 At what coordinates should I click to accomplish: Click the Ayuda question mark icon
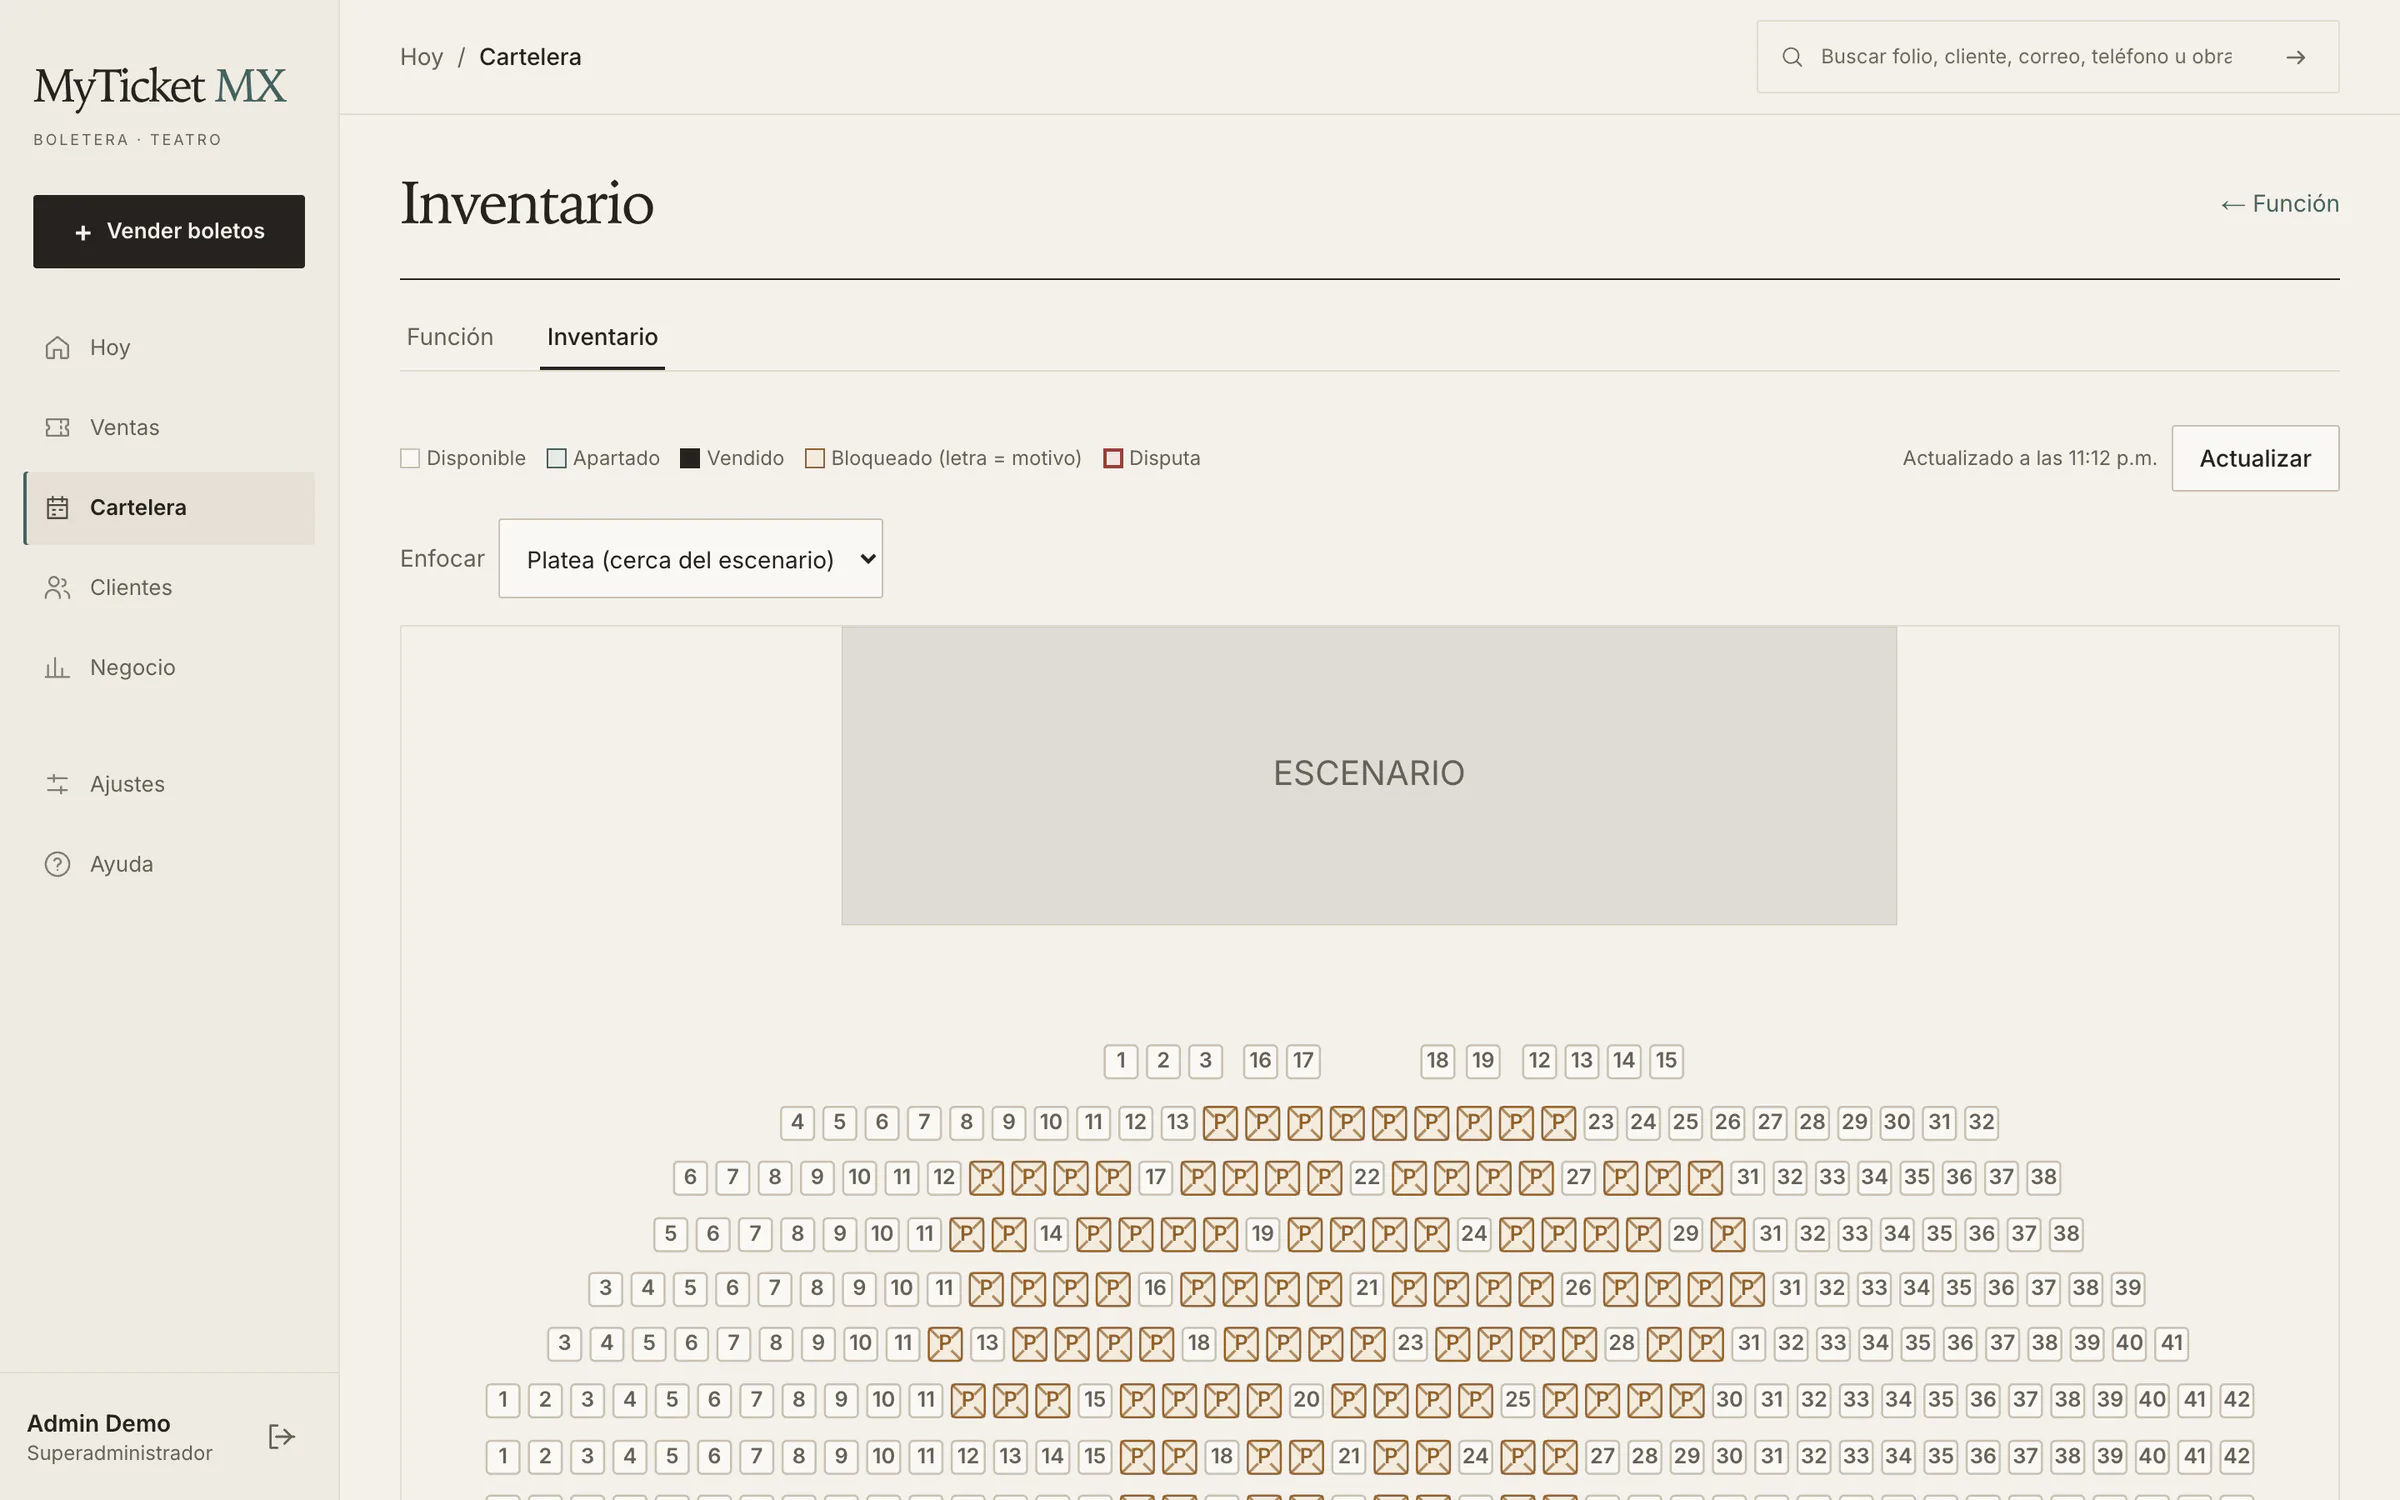click(57, 864)
